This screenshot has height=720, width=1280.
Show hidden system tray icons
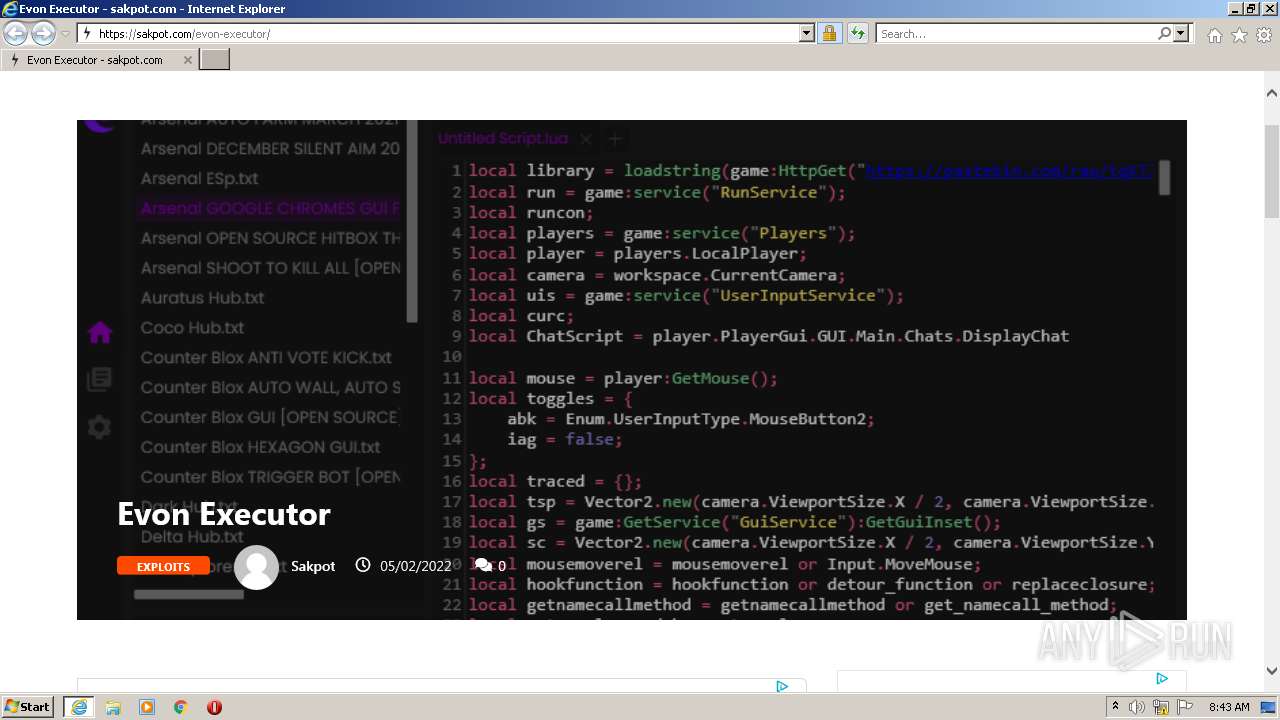[x=1116, y=706]
